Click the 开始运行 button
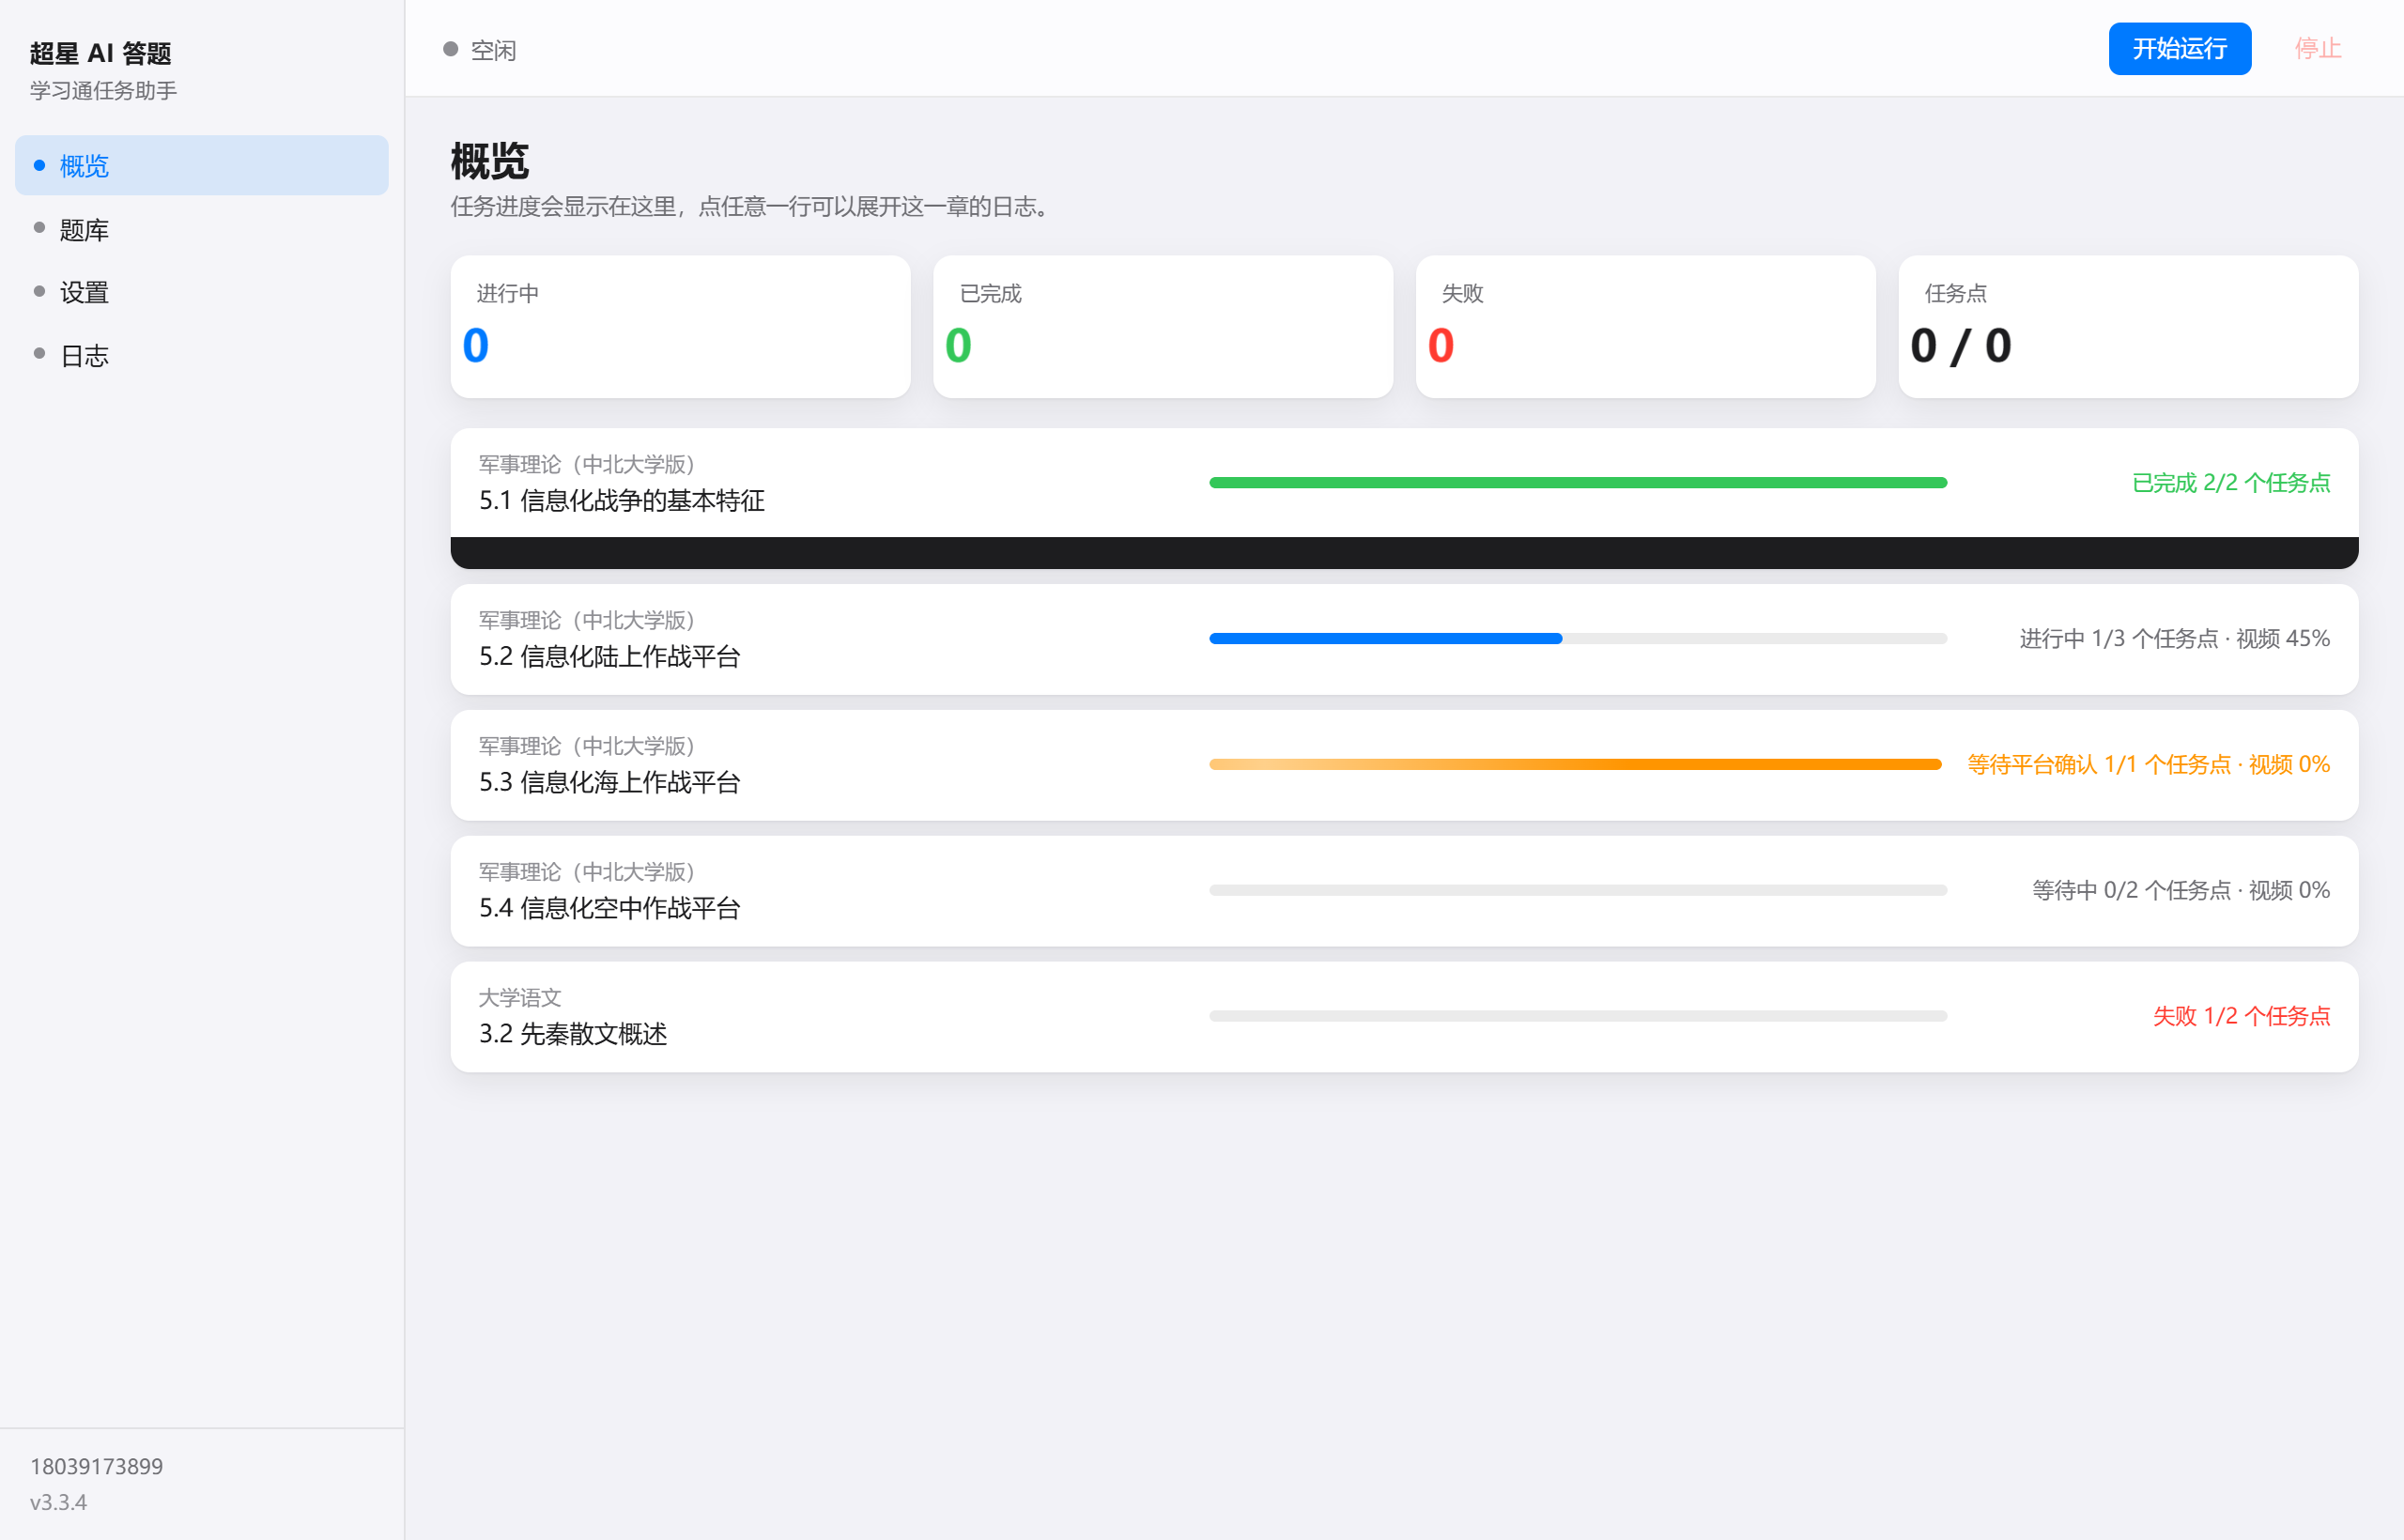The image size is (2404, 1540). (2179, 49)
